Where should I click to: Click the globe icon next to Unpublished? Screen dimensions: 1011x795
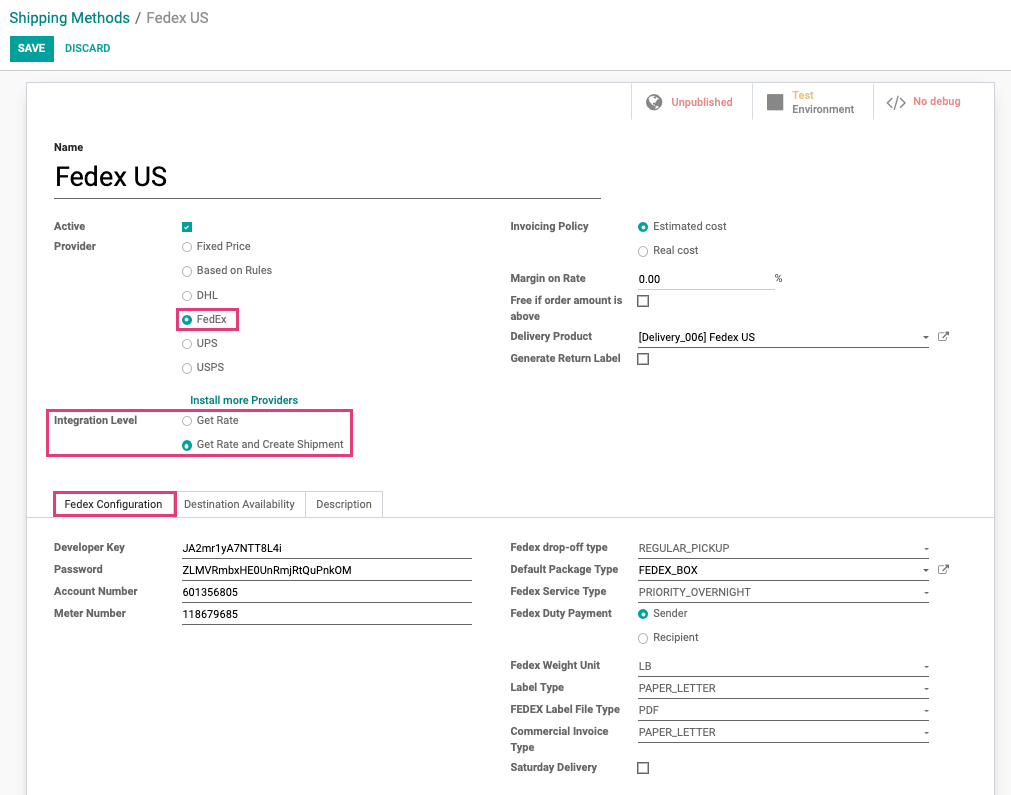tap(654, 102)
